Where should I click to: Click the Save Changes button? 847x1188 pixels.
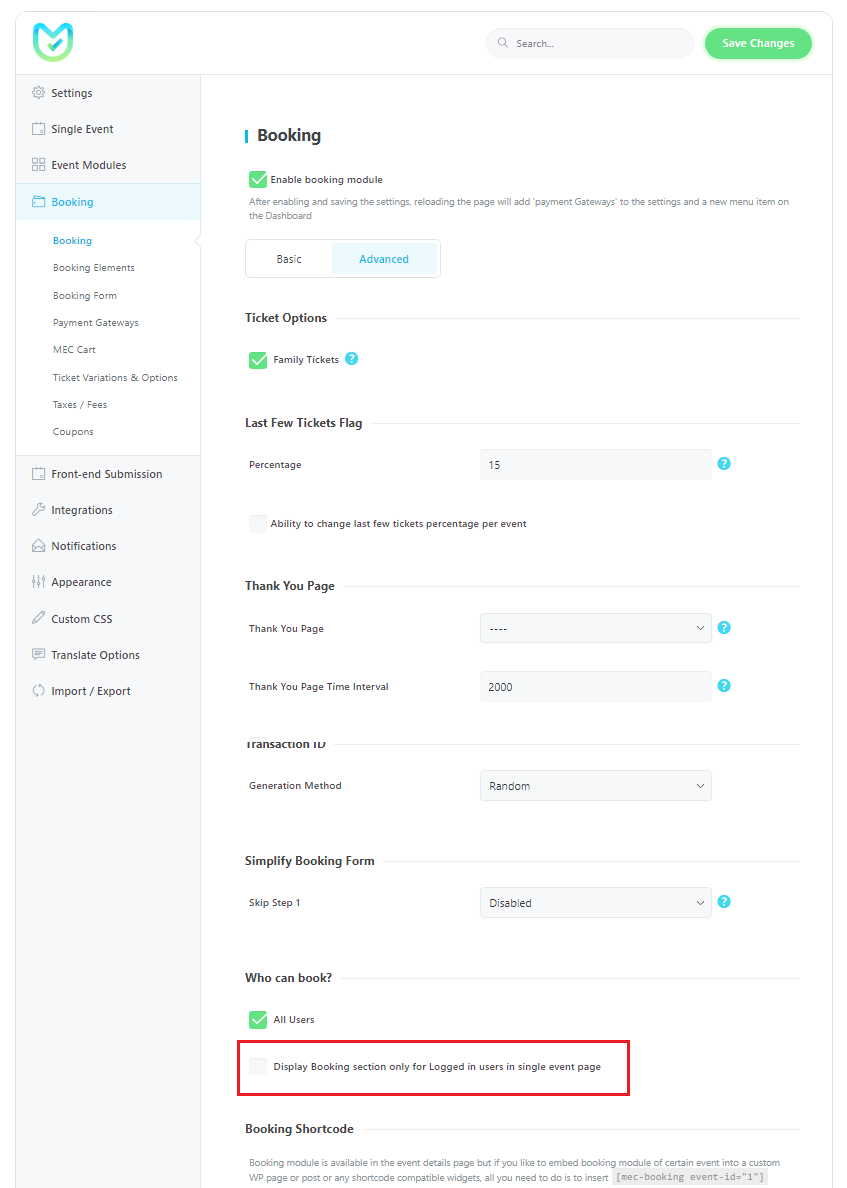click(758, 43)
